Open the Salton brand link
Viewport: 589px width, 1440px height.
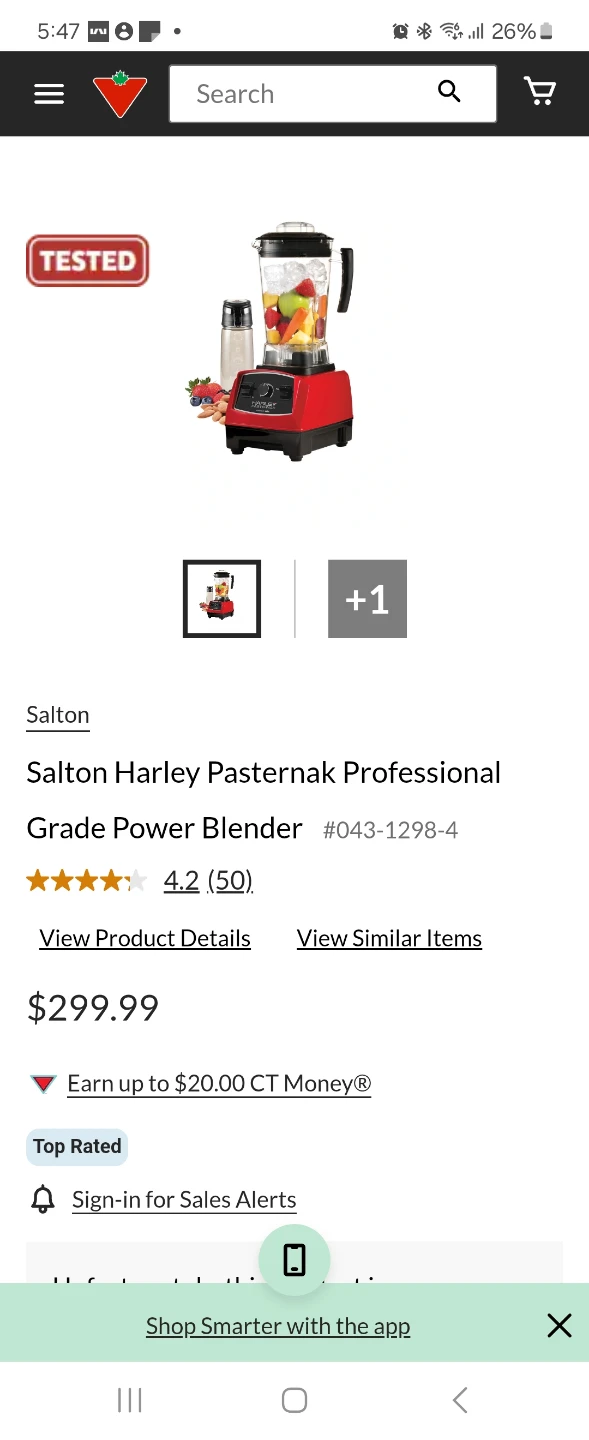click(58, 715)
